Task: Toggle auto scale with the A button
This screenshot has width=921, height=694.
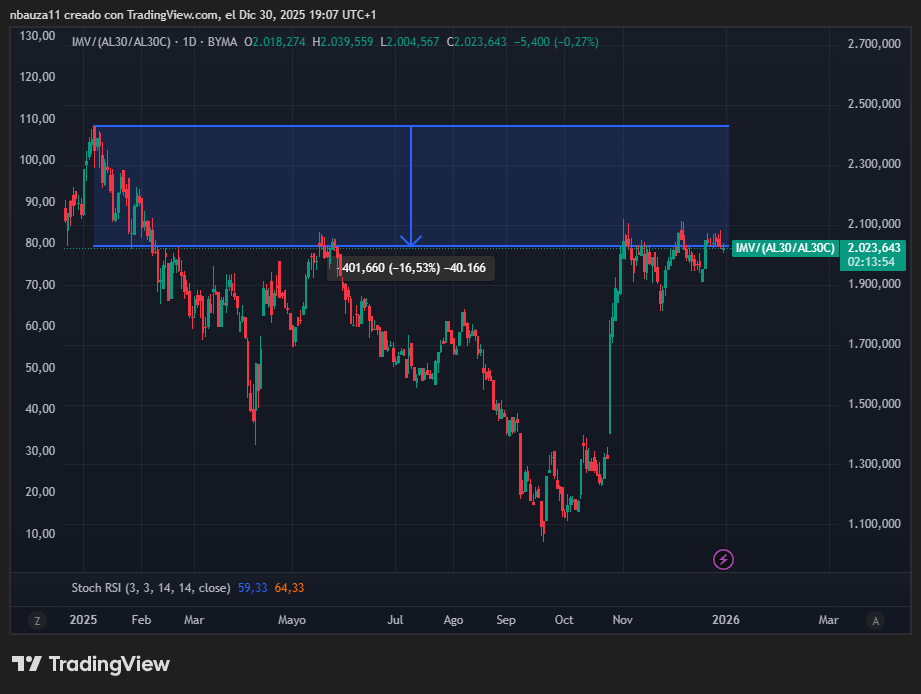Action: click(875, 620)
